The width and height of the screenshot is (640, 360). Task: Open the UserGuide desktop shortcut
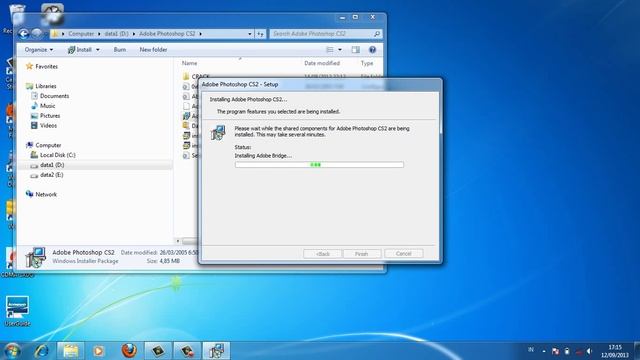(x=17, y=311)
